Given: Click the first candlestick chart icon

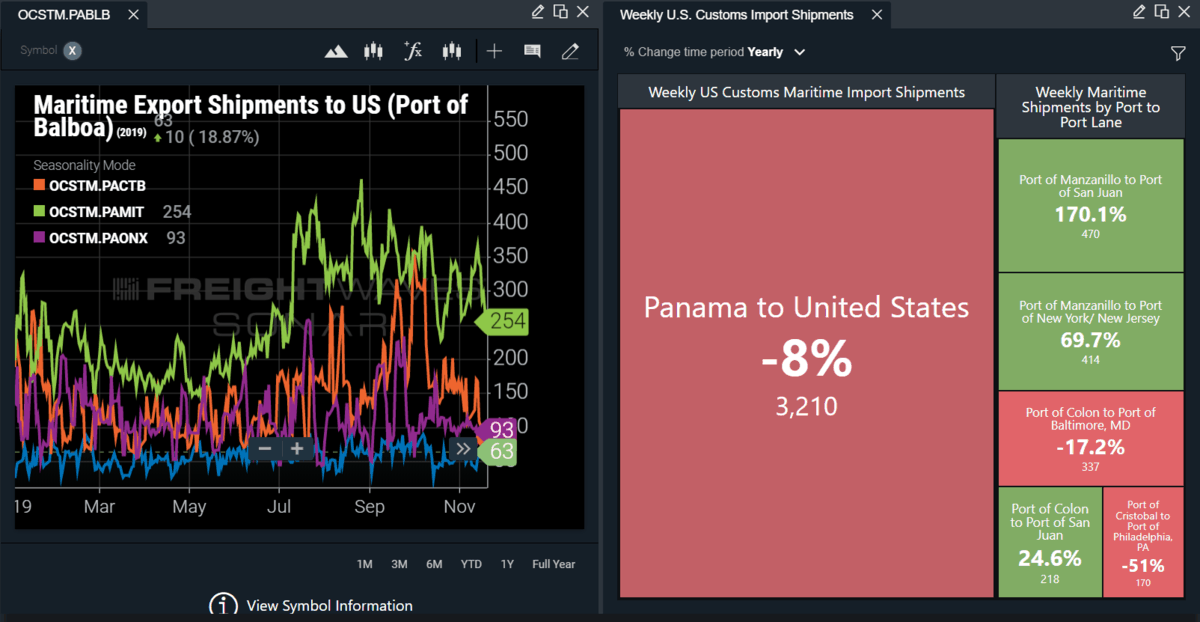Looking at the screenshot, I should coord(374,51).
